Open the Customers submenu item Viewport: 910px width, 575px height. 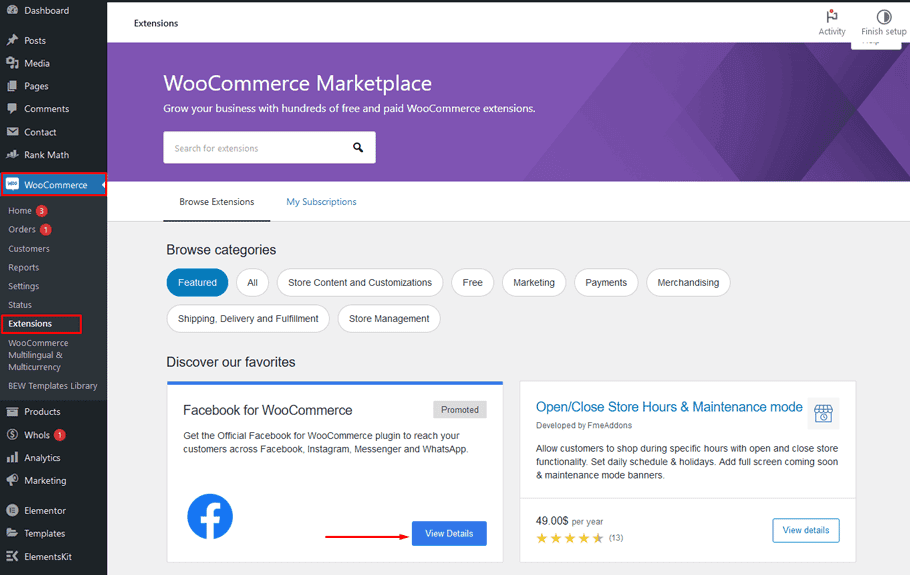[29, 248]
